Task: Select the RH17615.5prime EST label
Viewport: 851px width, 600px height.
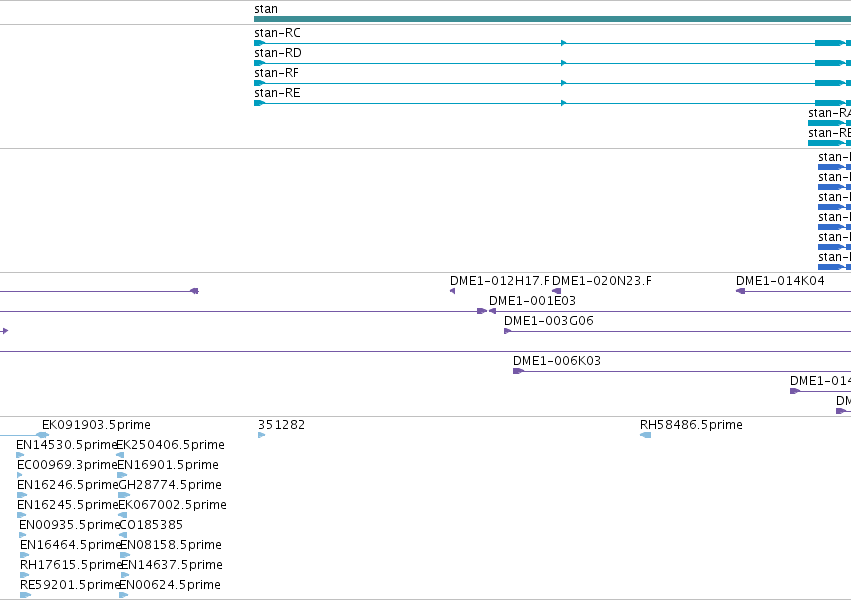Action: coord(71,565)
